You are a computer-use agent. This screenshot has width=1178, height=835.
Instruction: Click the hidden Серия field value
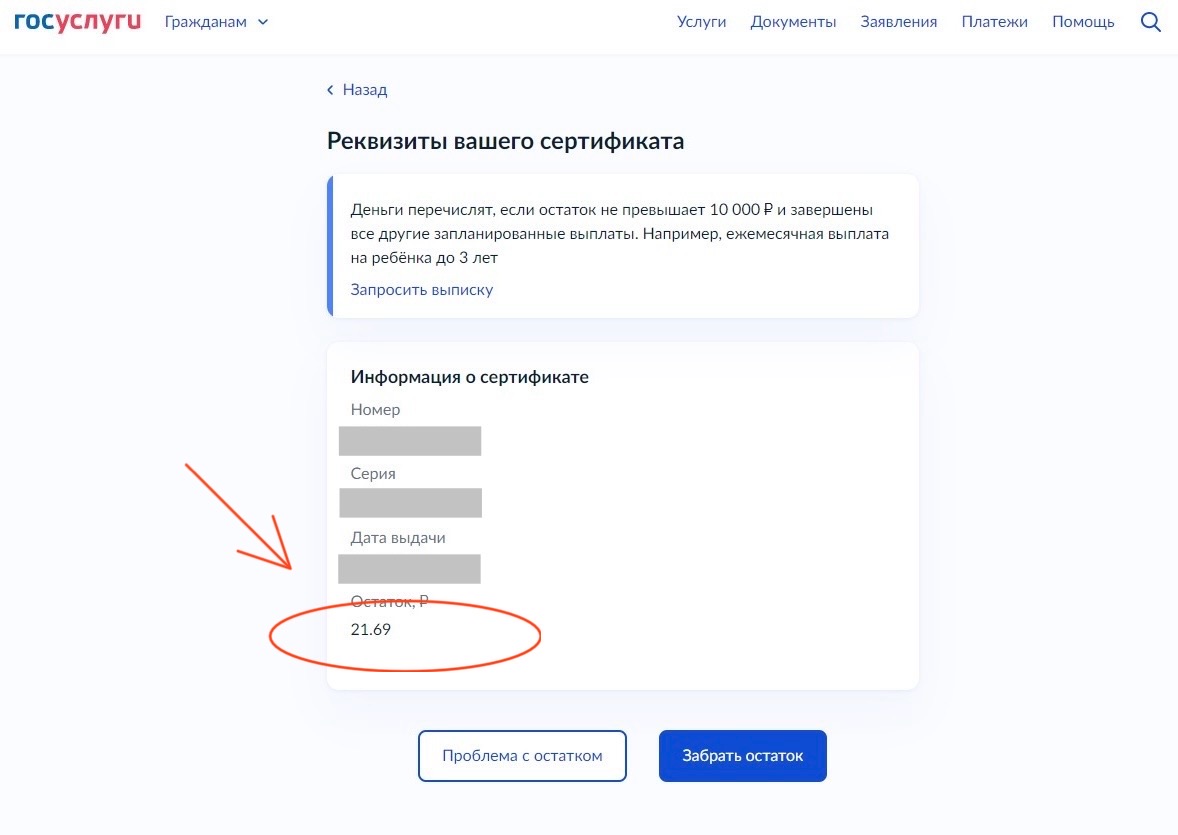point(410,503)
